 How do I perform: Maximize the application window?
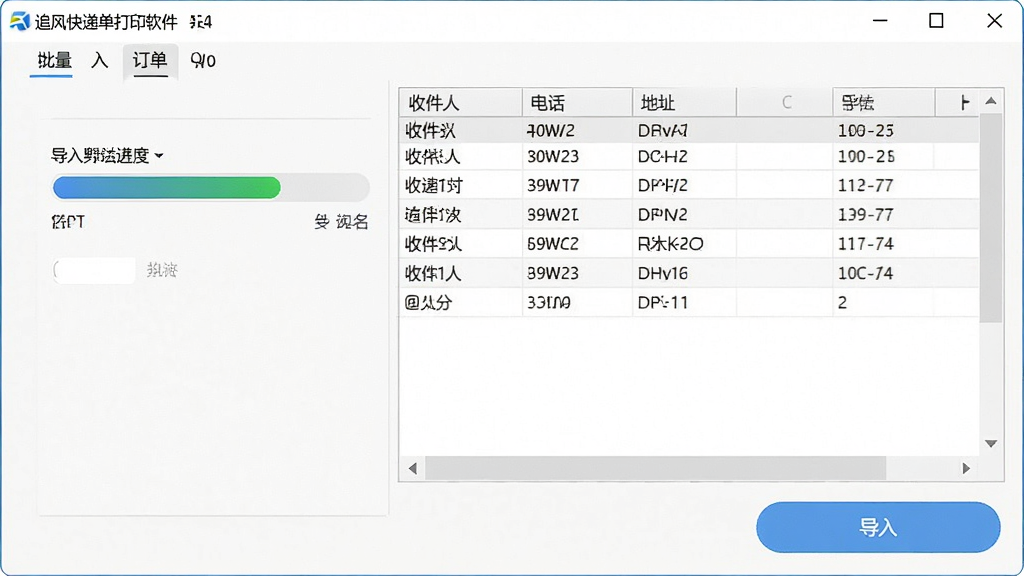click(x=936, y=21)
